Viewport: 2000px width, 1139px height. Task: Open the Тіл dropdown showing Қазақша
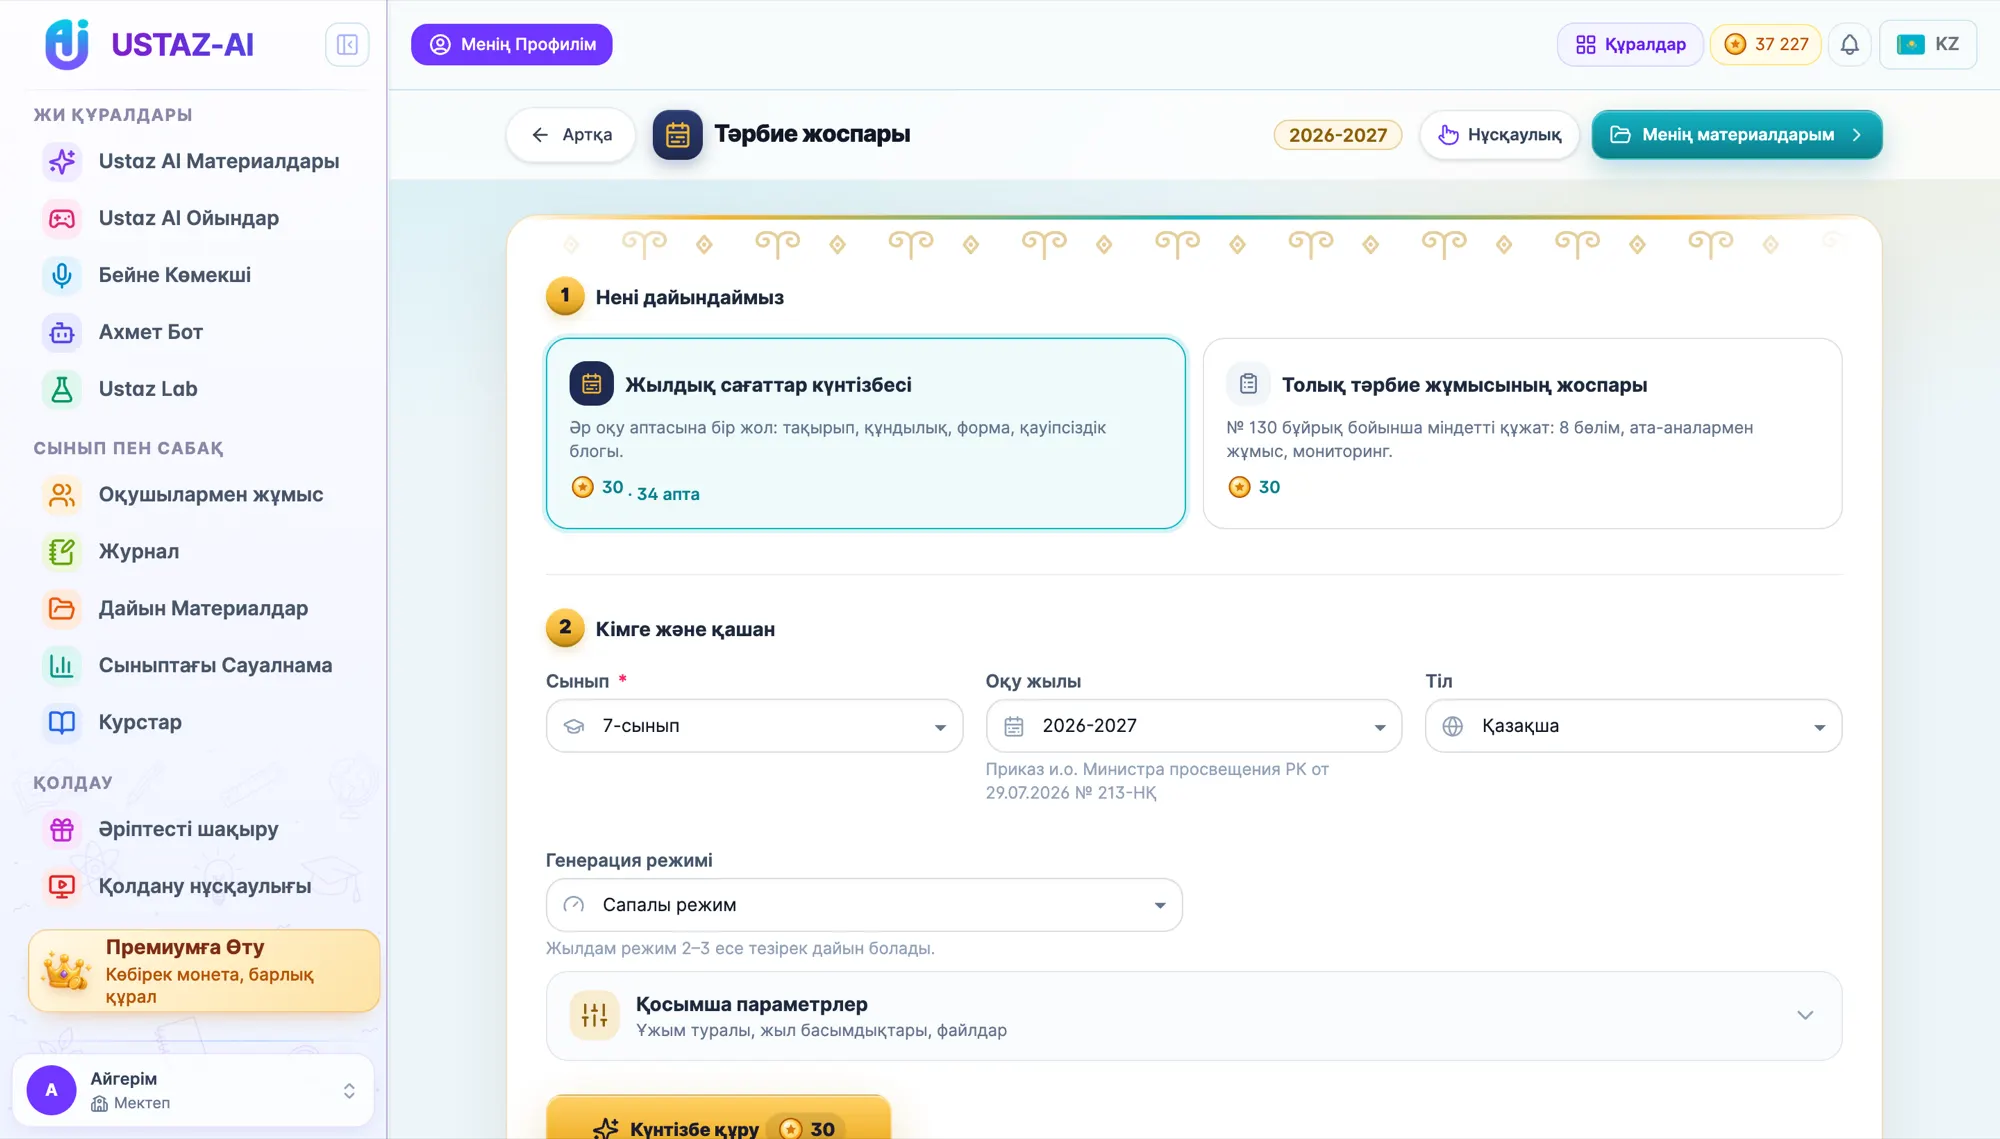coord(1633,726)
